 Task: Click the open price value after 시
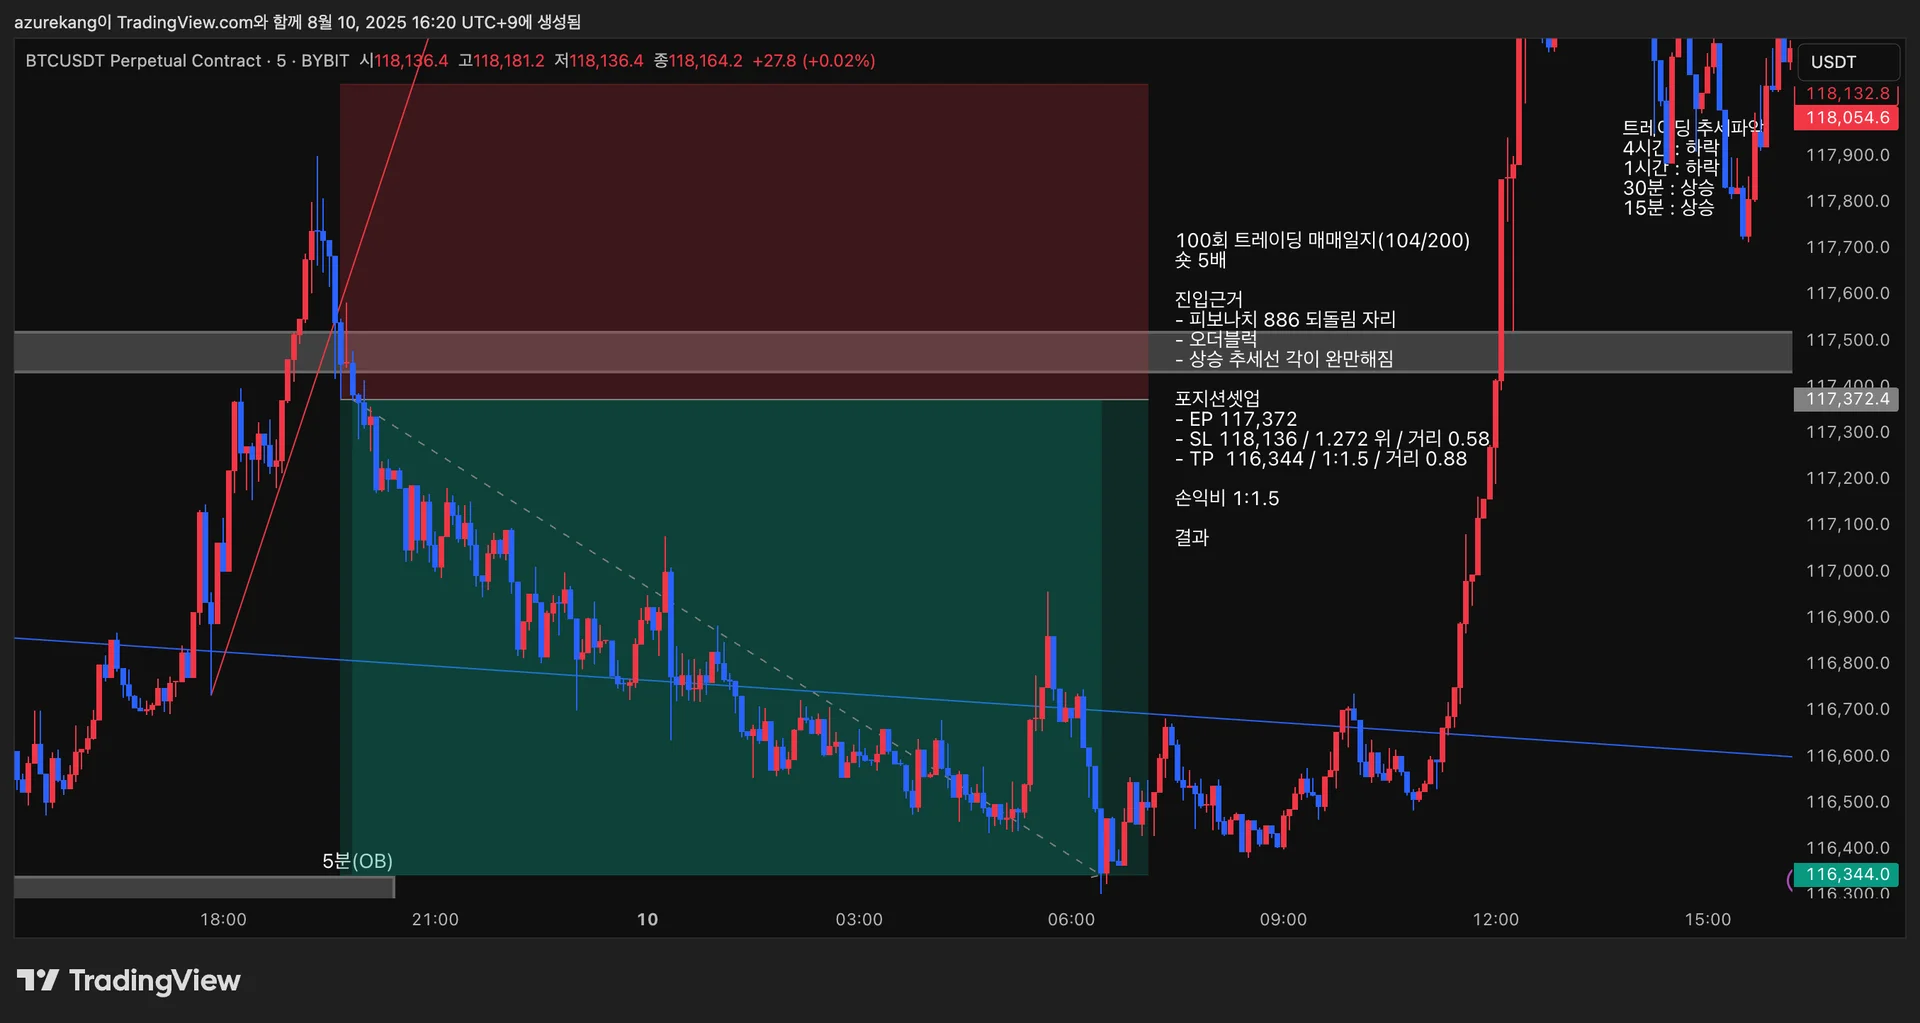click(411, 61)
